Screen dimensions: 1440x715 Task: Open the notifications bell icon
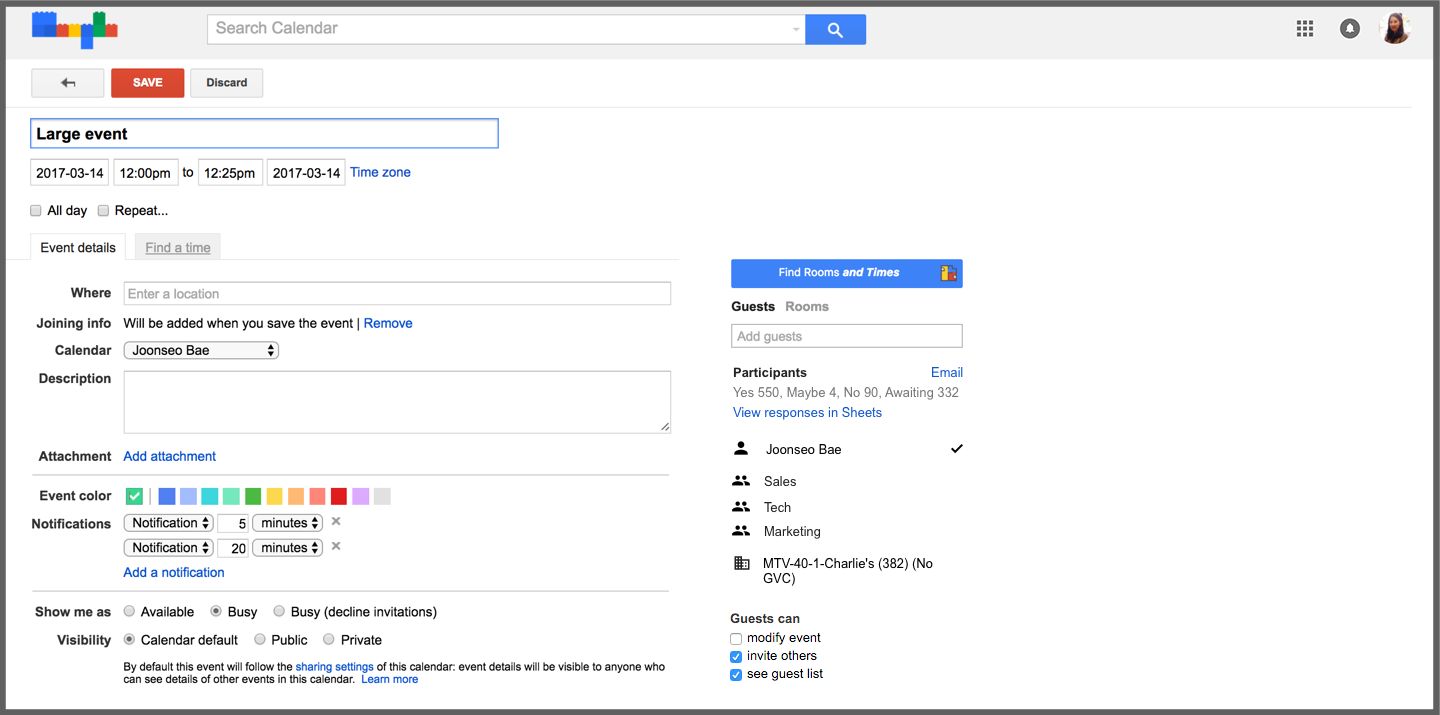[1349, 28]
